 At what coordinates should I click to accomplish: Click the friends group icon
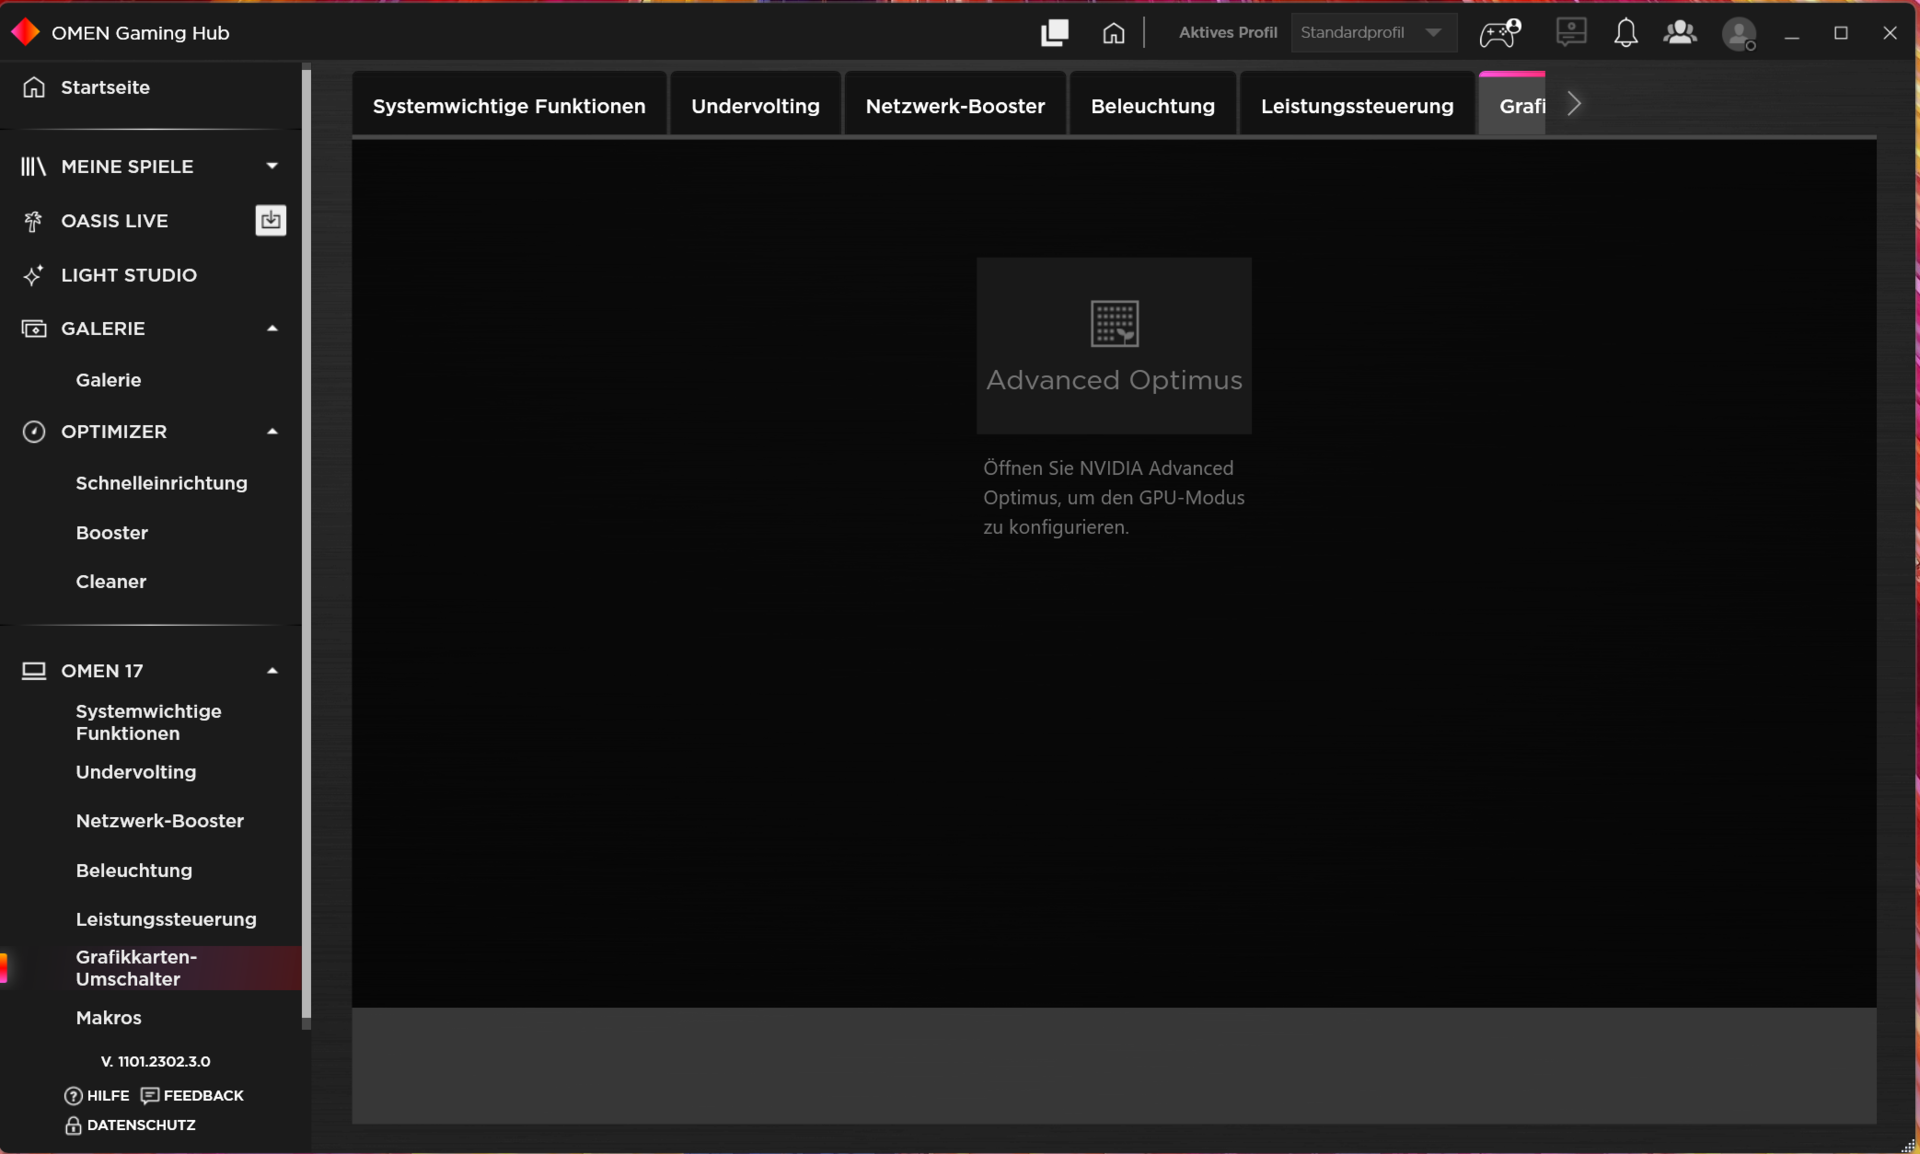pos(1679,33)
